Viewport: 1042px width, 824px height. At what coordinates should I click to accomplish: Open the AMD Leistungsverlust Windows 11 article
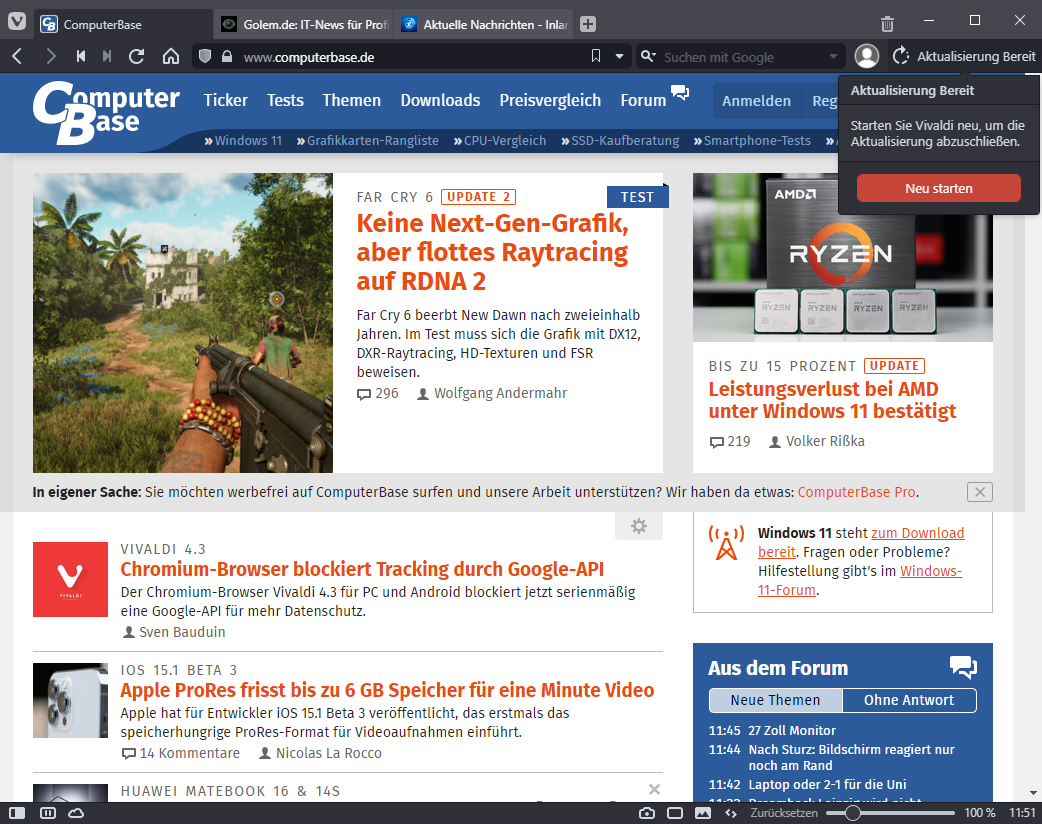click(832, 400)
